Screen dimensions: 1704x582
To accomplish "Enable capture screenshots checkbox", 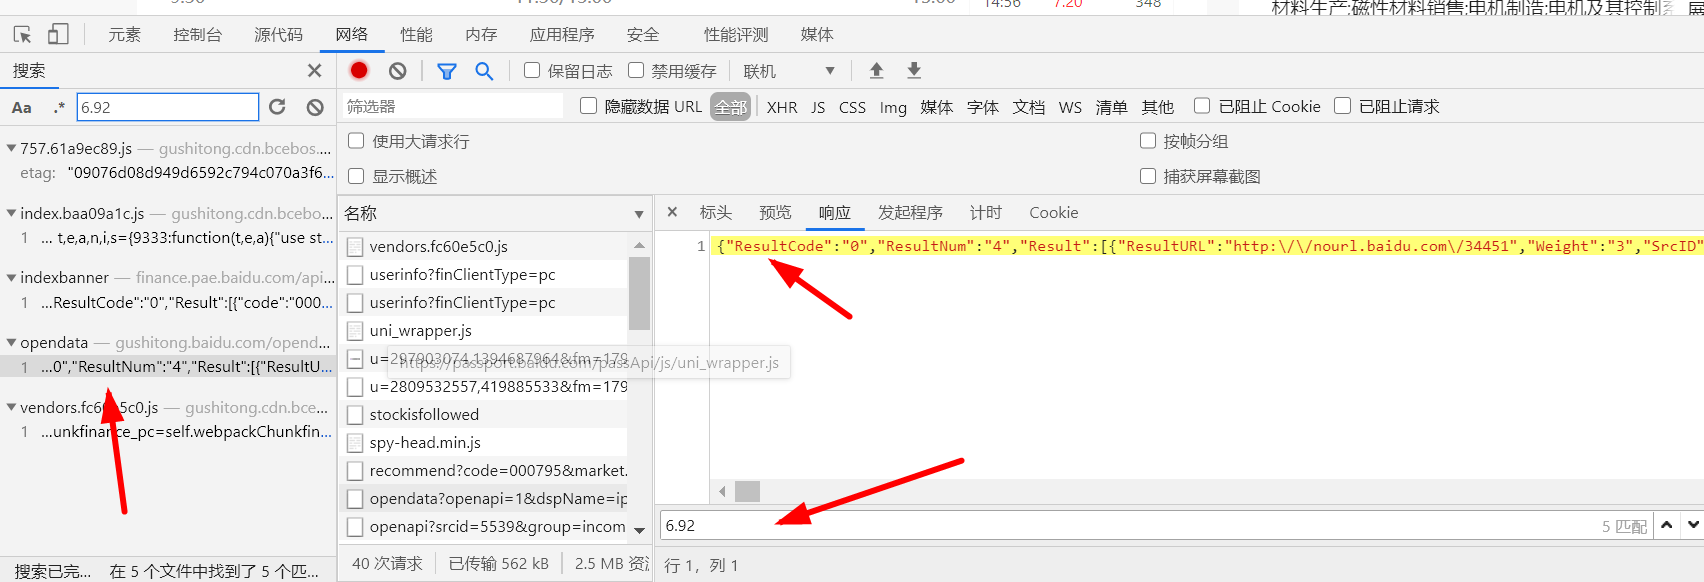I will point(1148,175).
